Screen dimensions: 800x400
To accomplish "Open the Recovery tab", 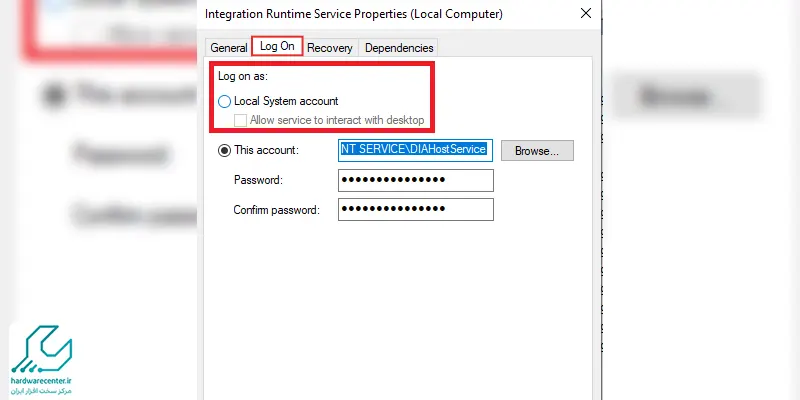I will [x=330, y=47].
